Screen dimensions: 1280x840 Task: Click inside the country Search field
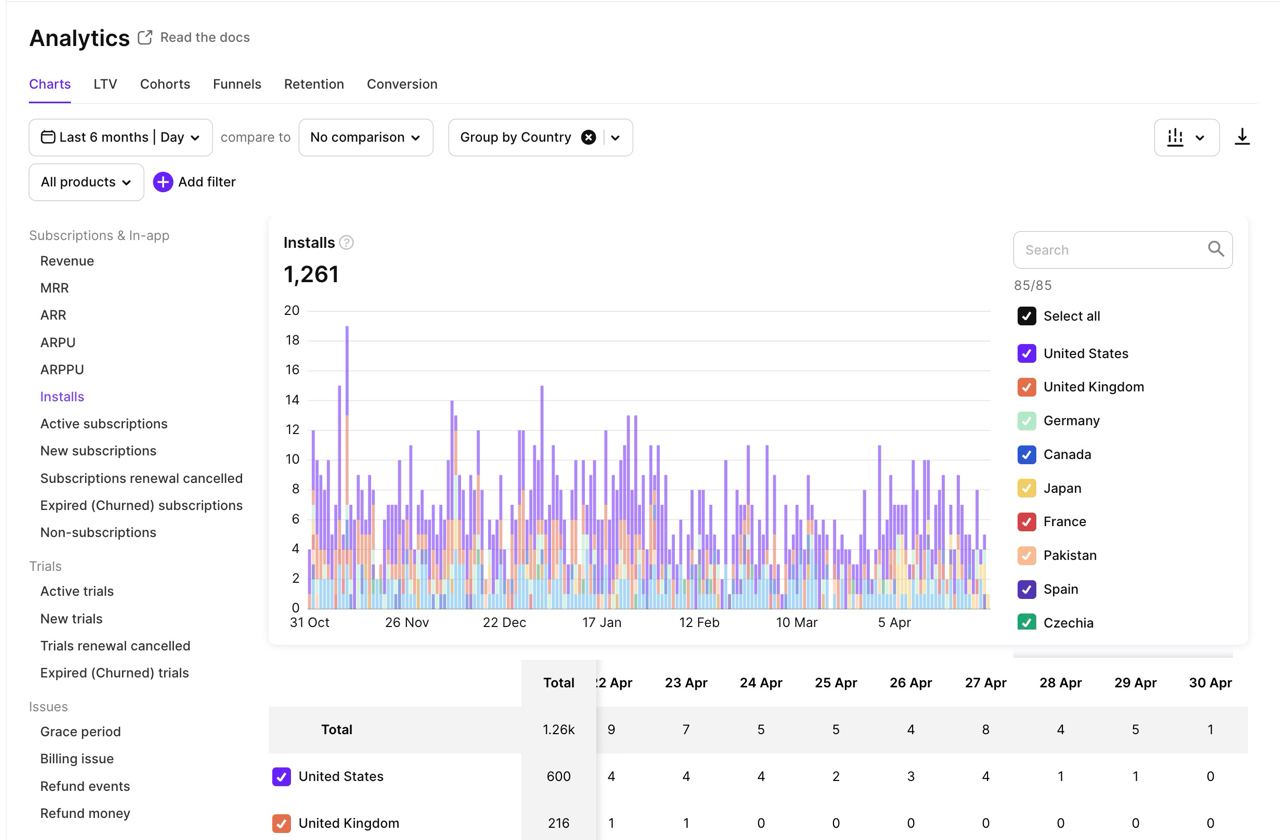pyautogui.click(x=1100, y=249)
